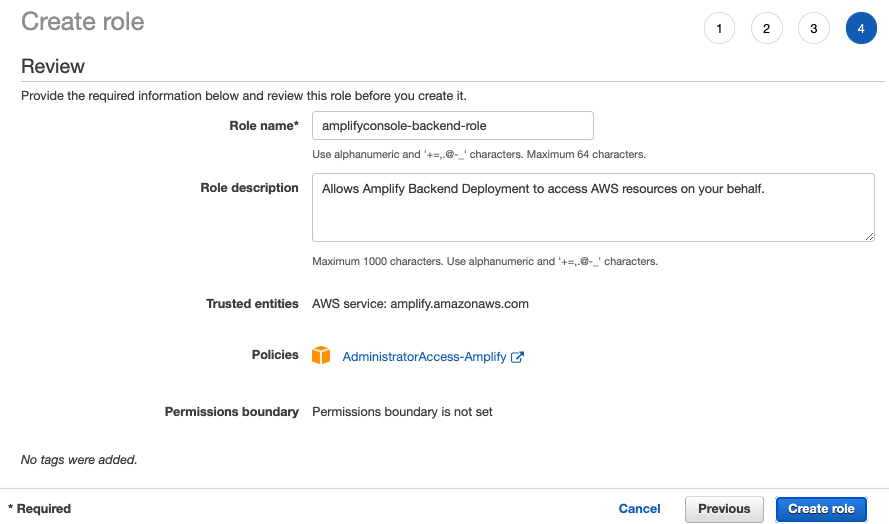889x524 pixels.
Task: Select the current step 4 indicator
Action: coord(861,28)
